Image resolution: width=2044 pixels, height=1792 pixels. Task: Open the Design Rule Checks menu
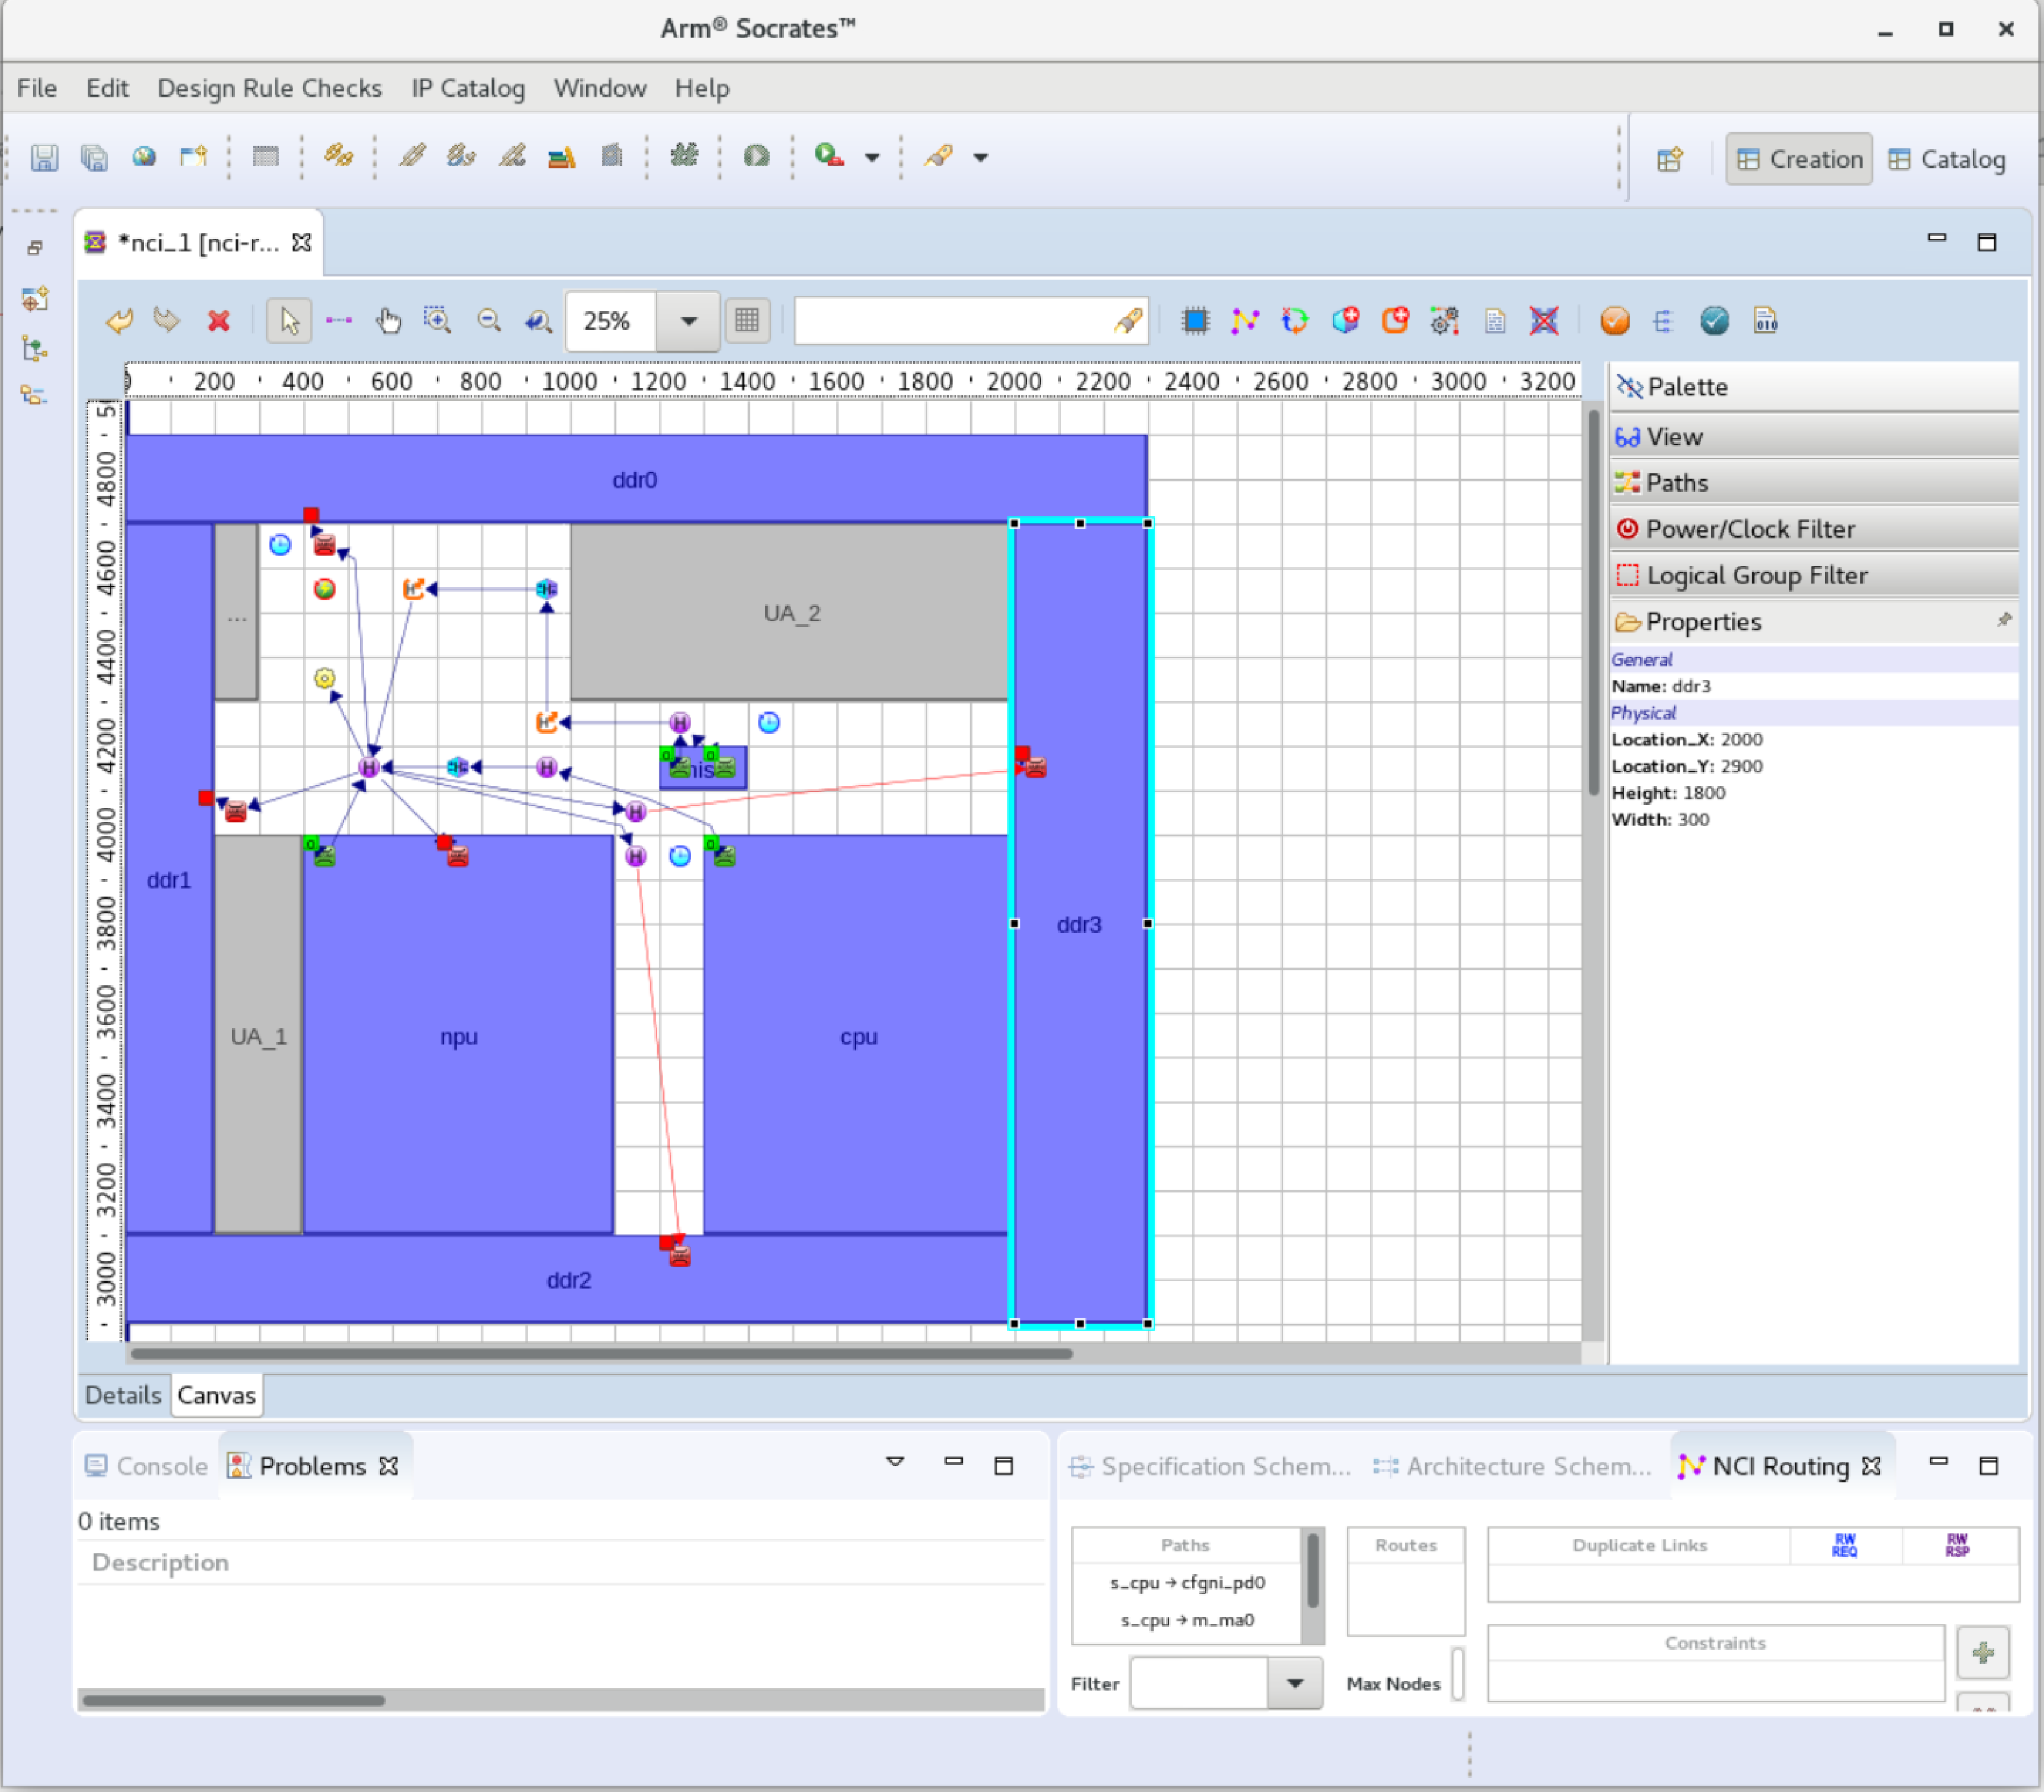coord(270,88)
